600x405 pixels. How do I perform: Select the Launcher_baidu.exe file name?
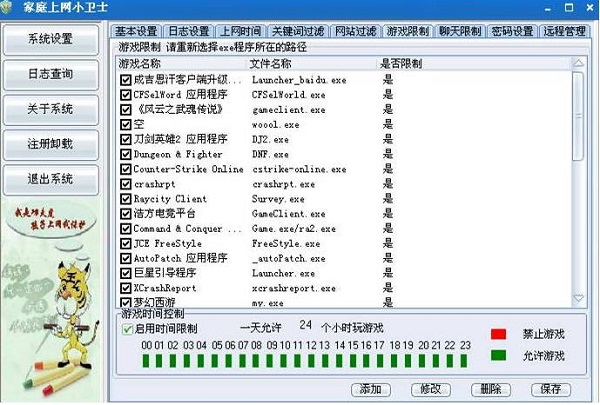[299, 80]
